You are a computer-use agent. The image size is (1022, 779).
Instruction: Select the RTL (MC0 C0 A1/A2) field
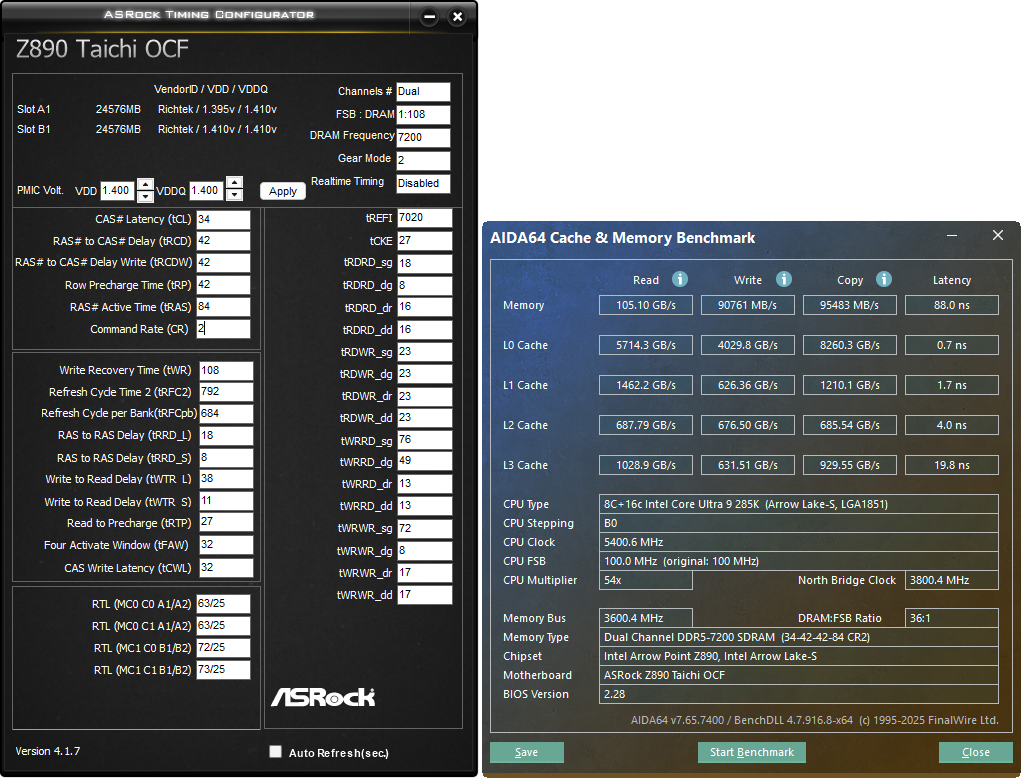click(223, 604)
